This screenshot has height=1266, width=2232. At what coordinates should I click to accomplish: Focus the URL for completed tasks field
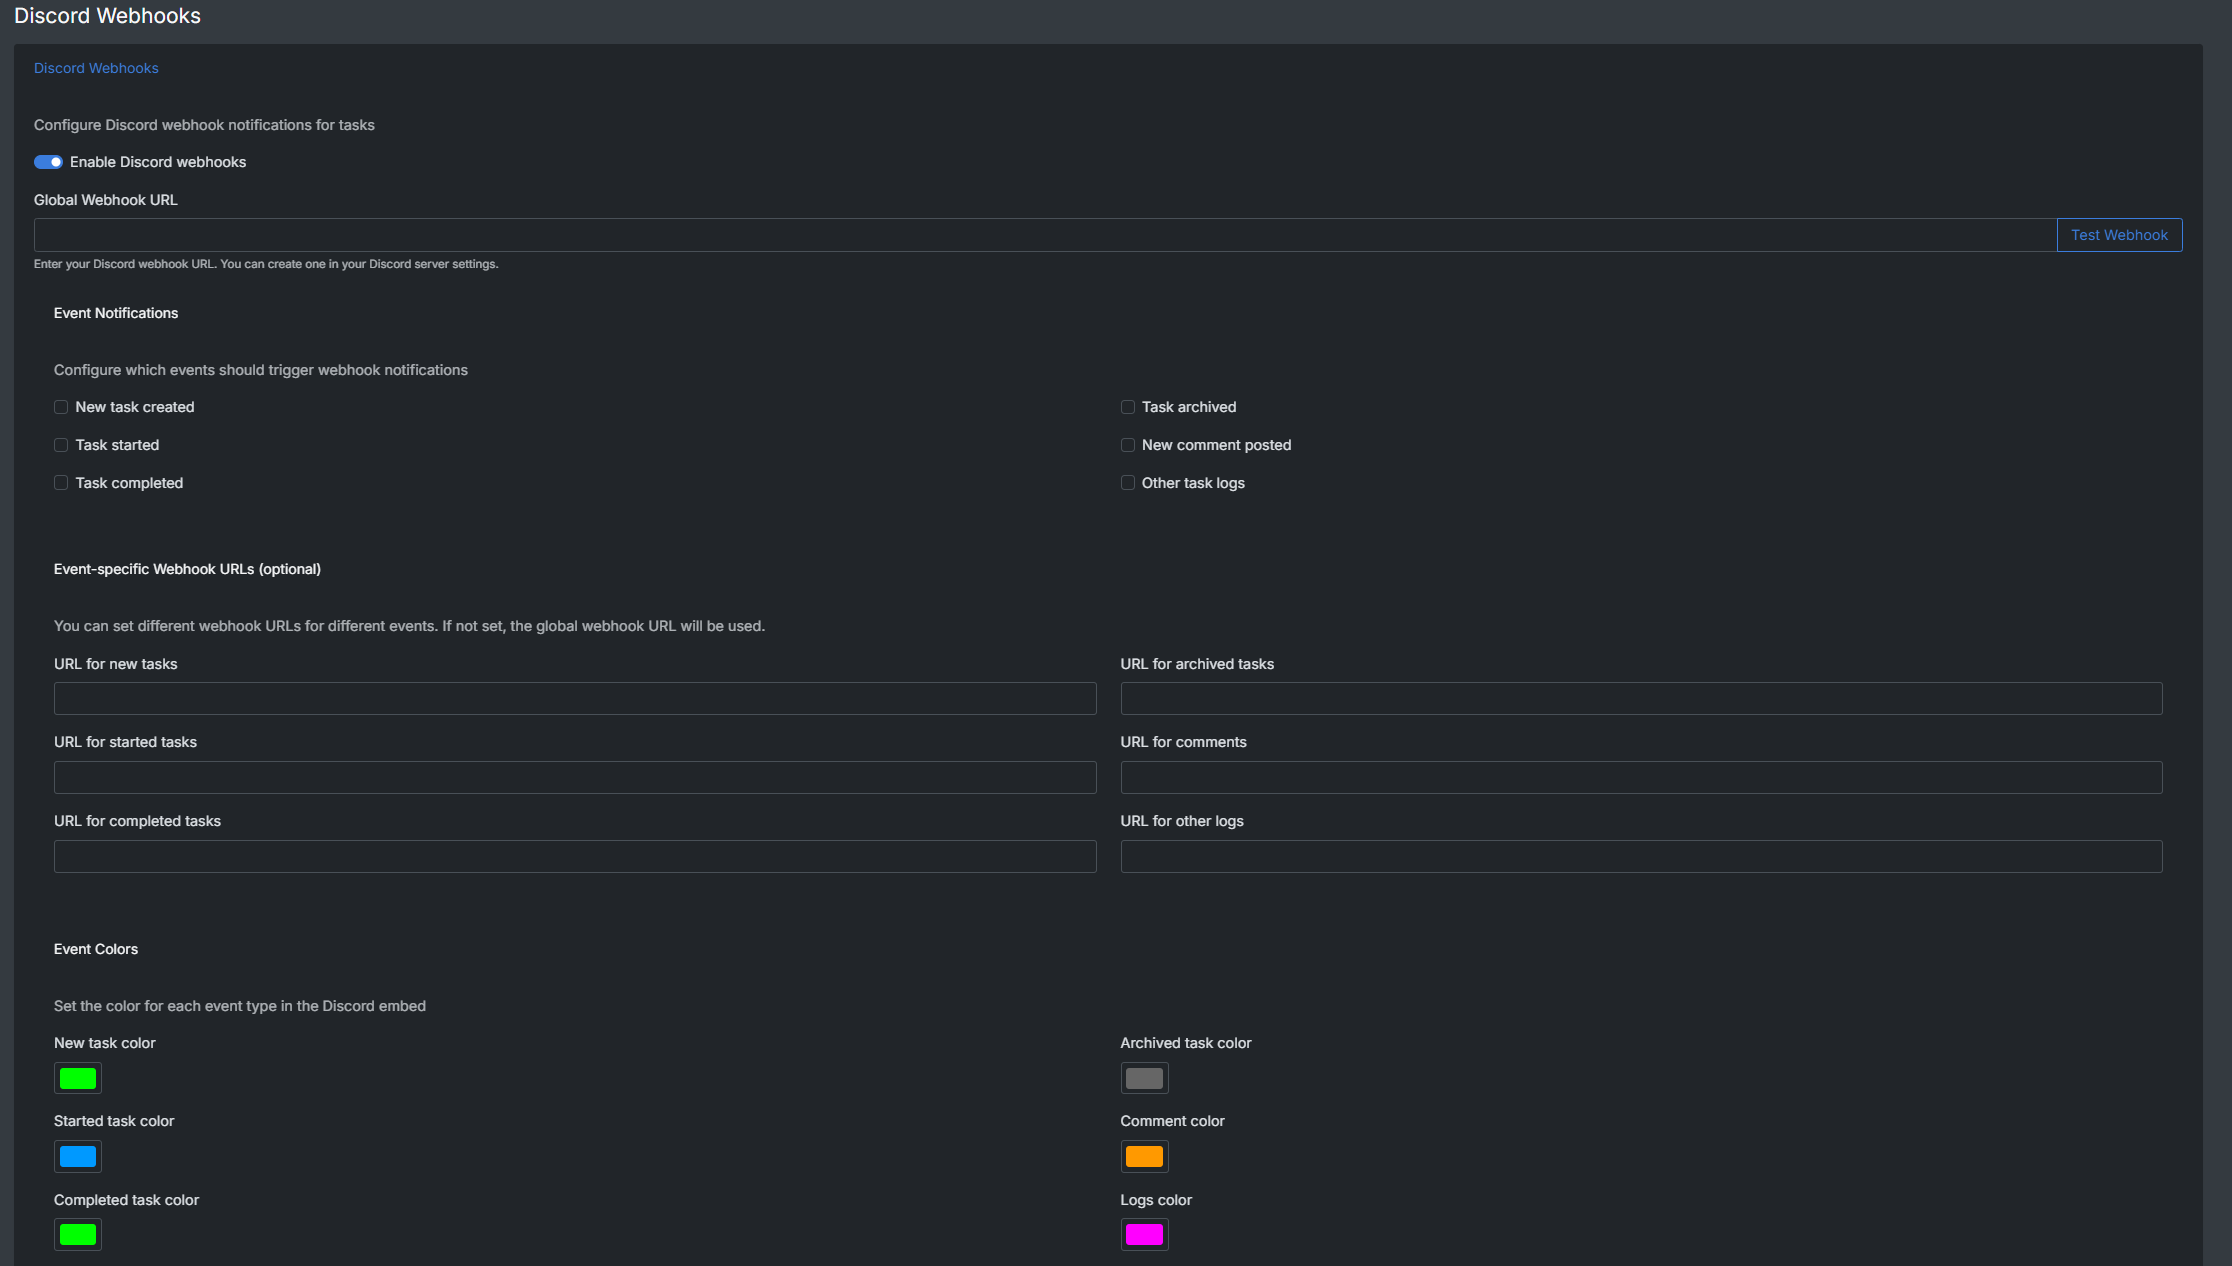coord(575,856)
